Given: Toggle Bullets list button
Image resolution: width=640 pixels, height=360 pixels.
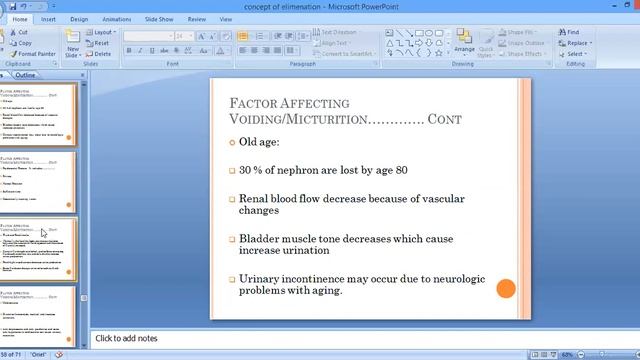Looking at the screenshot, I should [243, 36].
